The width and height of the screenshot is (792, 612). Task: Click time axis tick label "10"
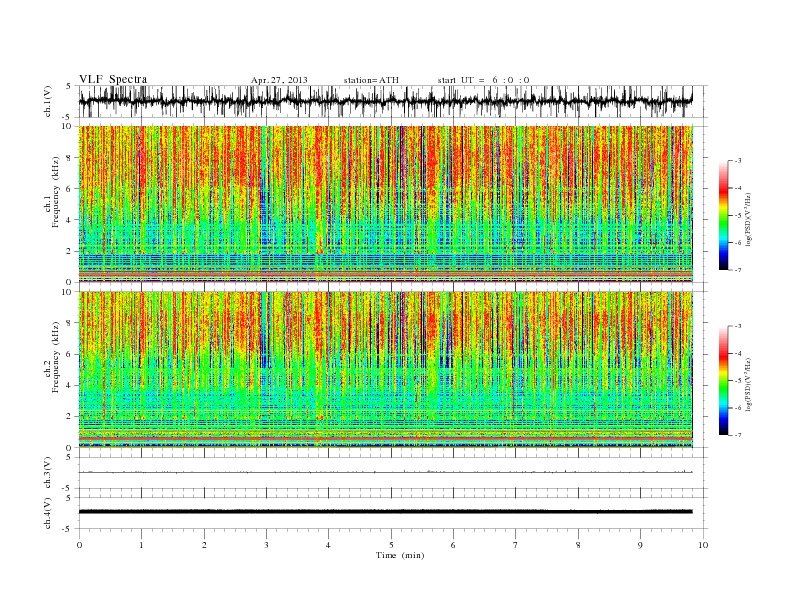[703, 545]
